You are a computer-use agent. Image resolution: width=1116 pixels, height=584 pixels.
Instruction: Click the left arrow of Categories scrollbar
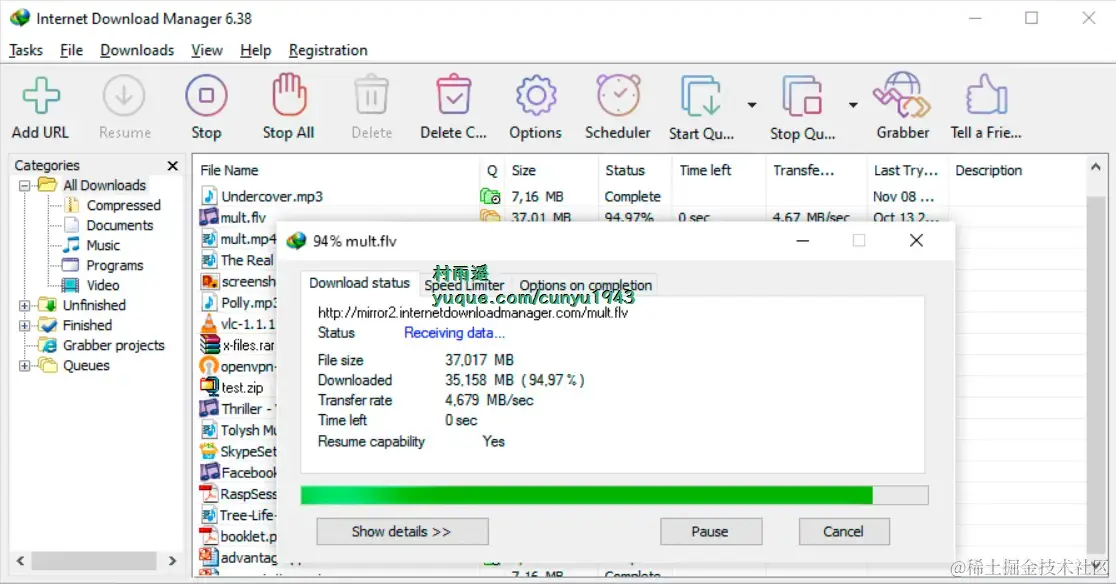pos(21,561)
